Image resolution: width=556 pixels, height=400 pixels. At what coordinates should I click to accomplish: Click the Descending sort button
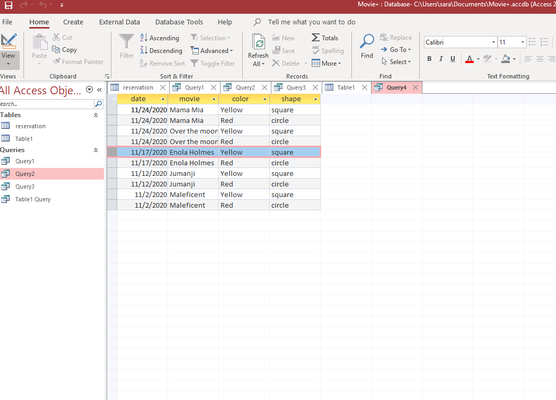(x=161, y=51)
